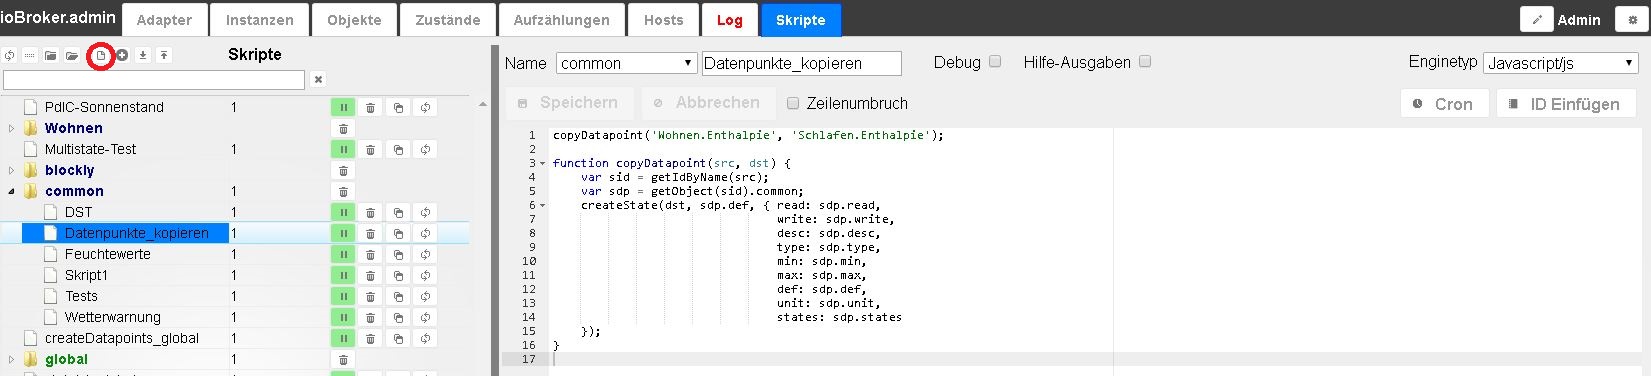Restart the Multistate-Test script
The height and width of the screenshot is (376, 1651).
coord(426,149)
